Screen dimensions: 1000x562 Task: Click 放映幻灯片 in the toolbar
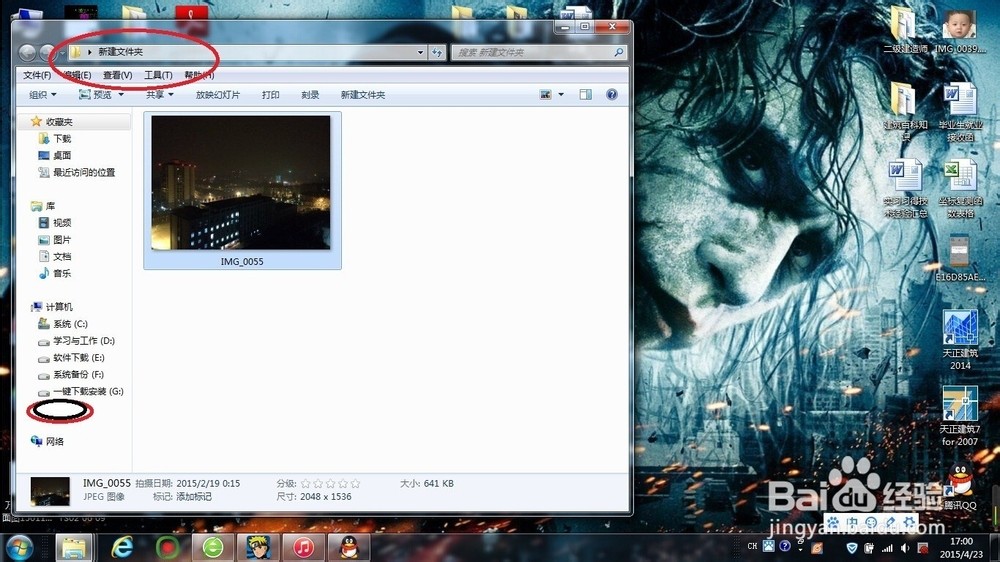(x=217, y=94)
